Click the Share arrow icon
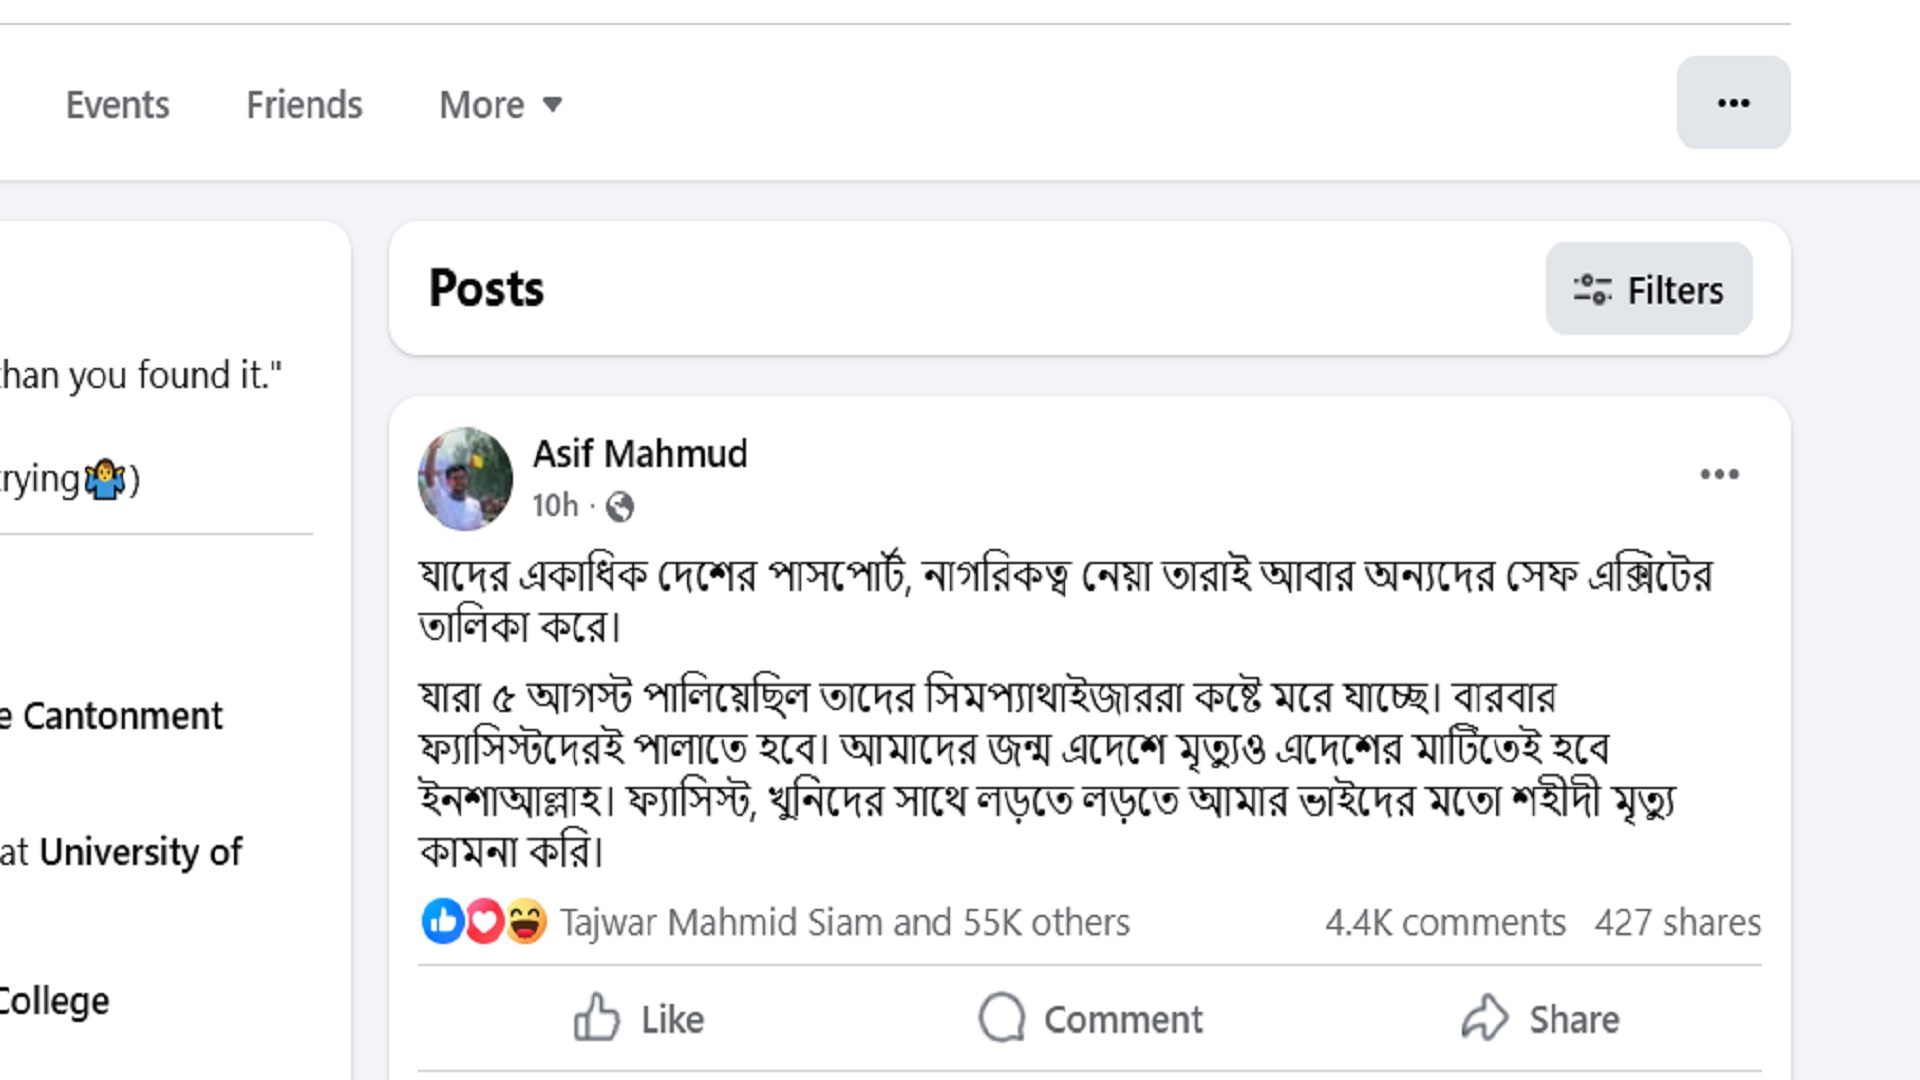 (x=1484, y=1018)
